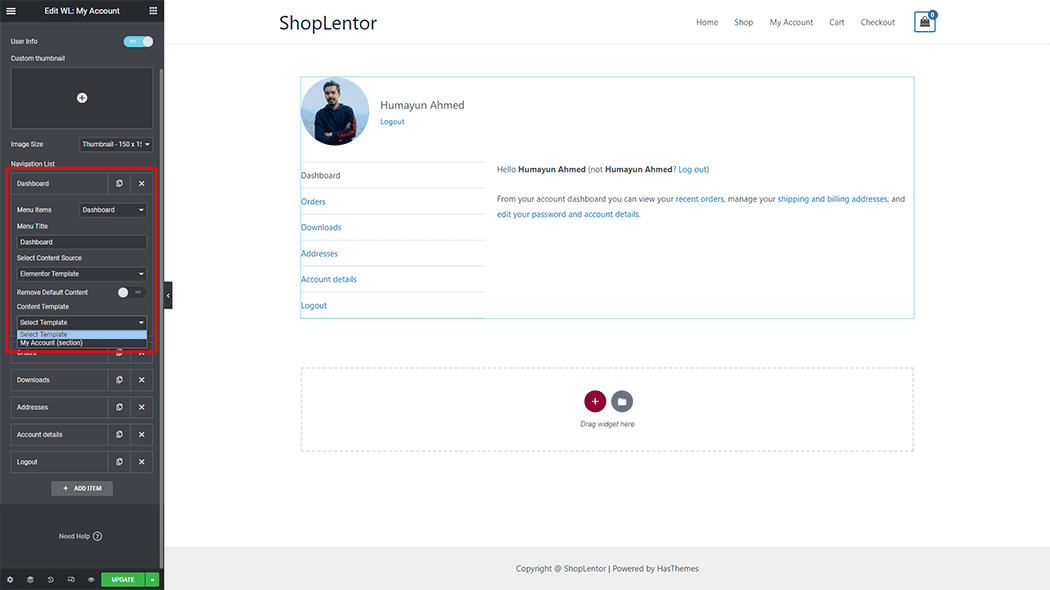Image resolution: width=1050 pixels, height=590 pixels.
Task: Open the widgets grid panel icon
Action: pos(153,10)
